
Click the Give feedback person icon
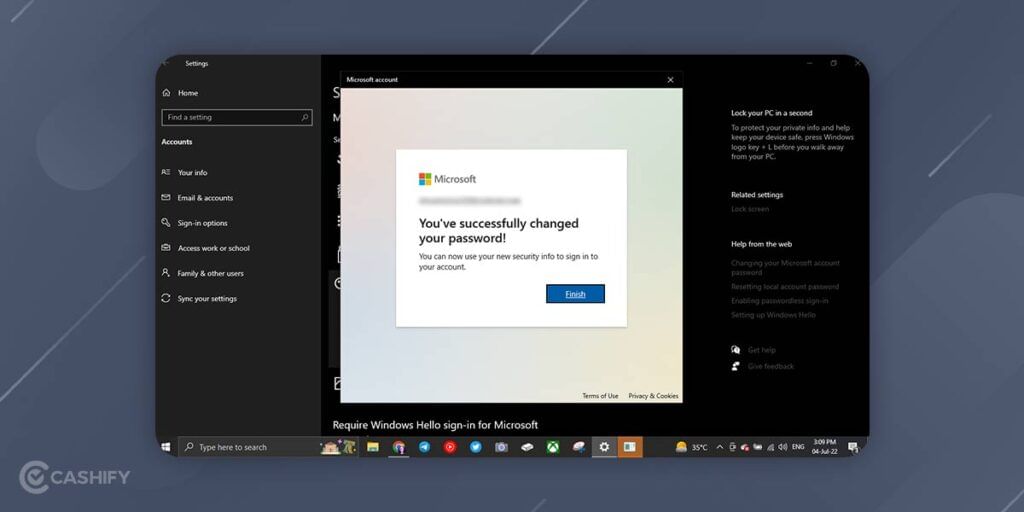pos(736,366)
